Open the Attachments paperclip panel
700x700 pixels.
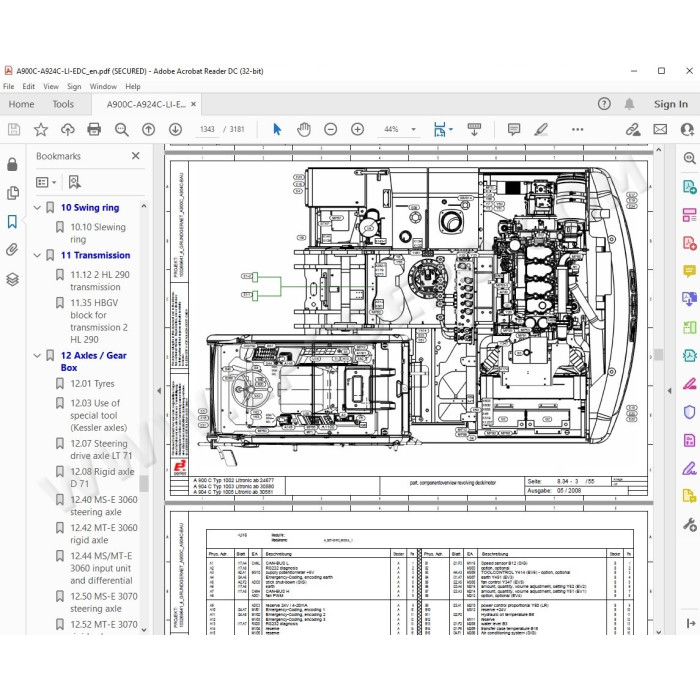click(12, 250)
